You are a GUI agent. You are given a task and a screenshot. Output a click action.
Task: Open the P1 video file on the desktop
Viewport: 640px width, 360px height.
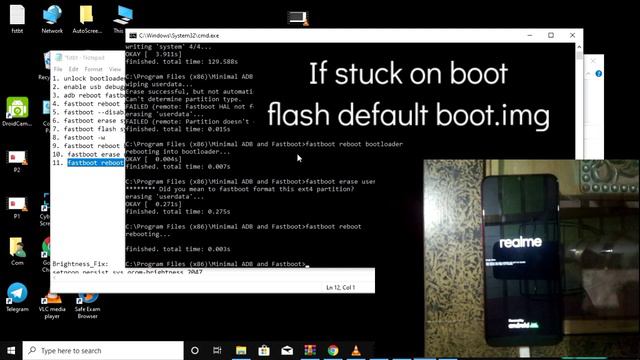click(x=17, y=207)
